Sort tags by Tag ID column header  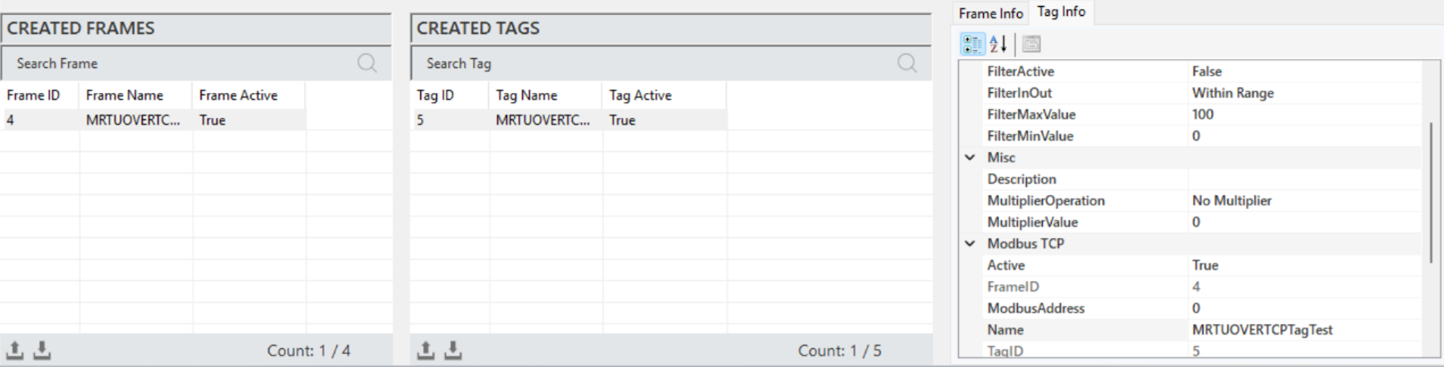pos(450,95)
